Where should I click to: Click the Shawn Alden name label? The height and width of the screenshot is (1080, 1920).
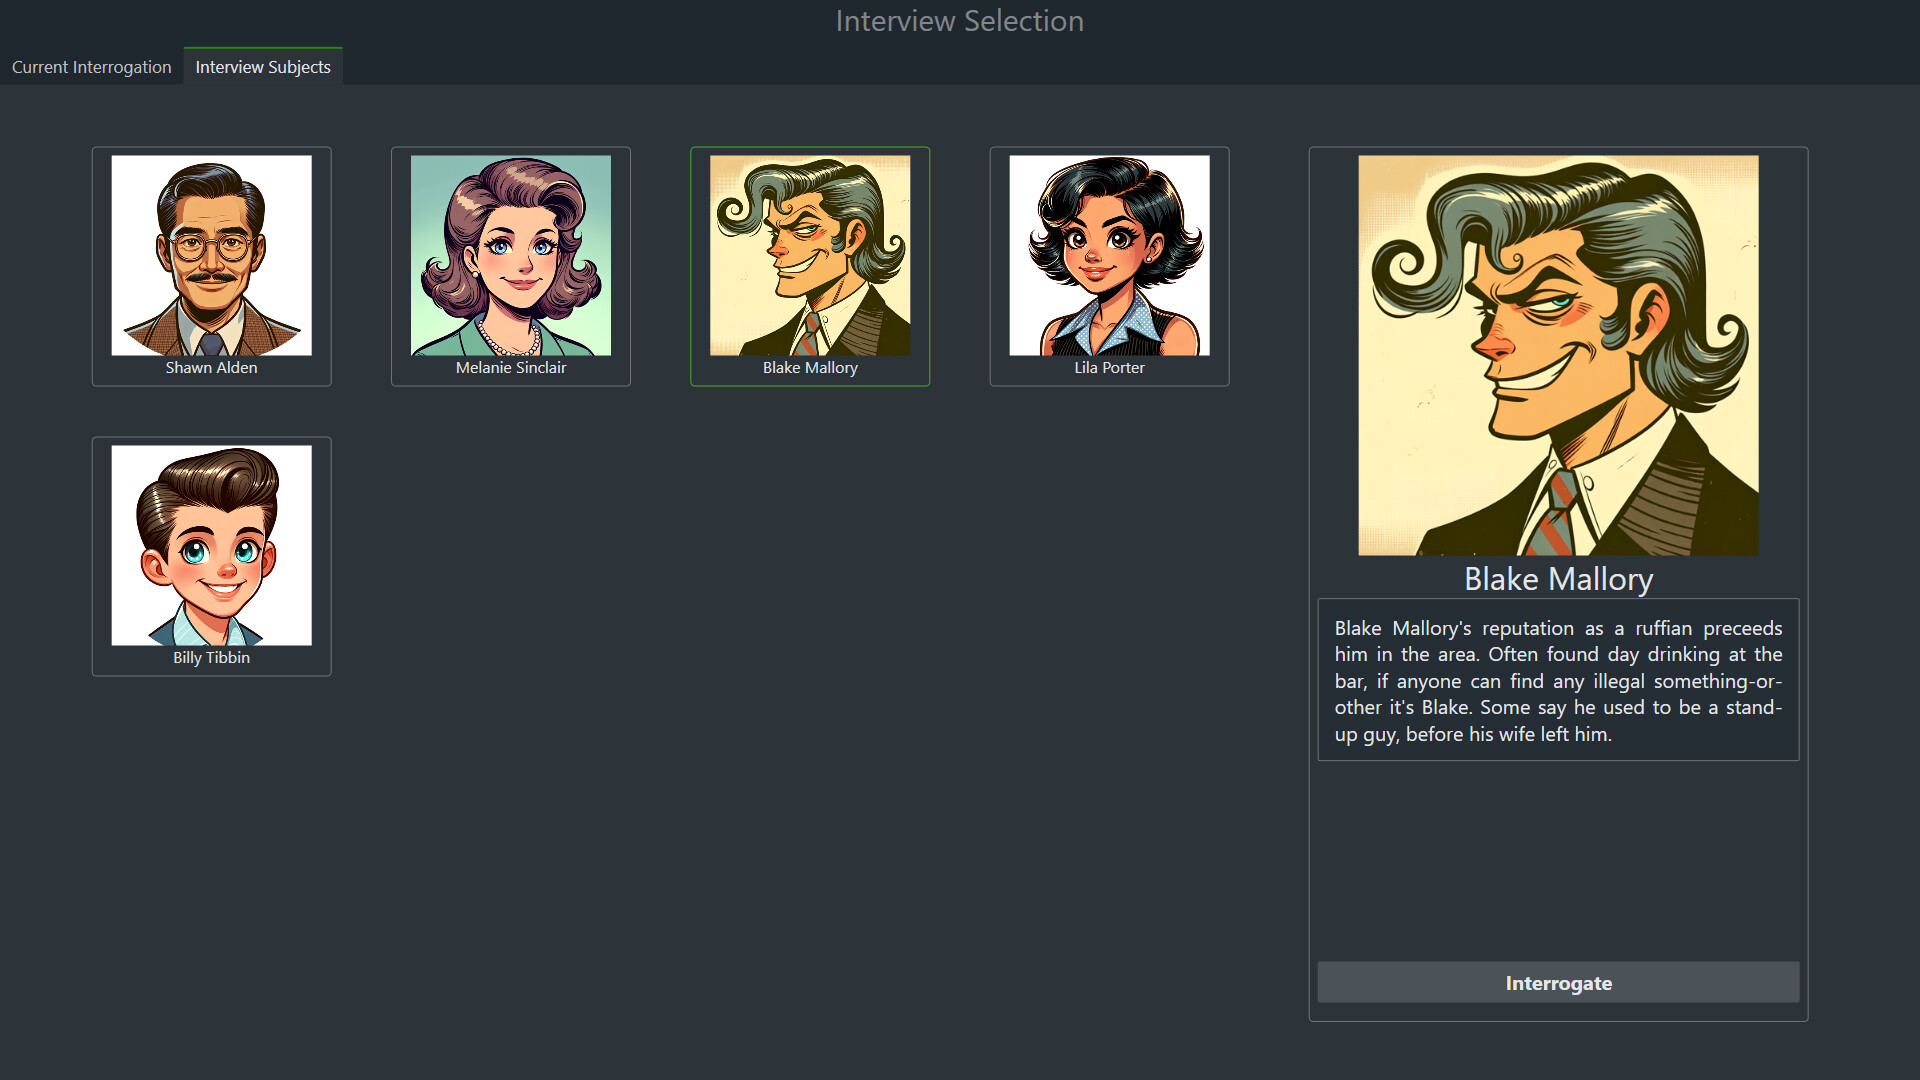tap(211, 368)
